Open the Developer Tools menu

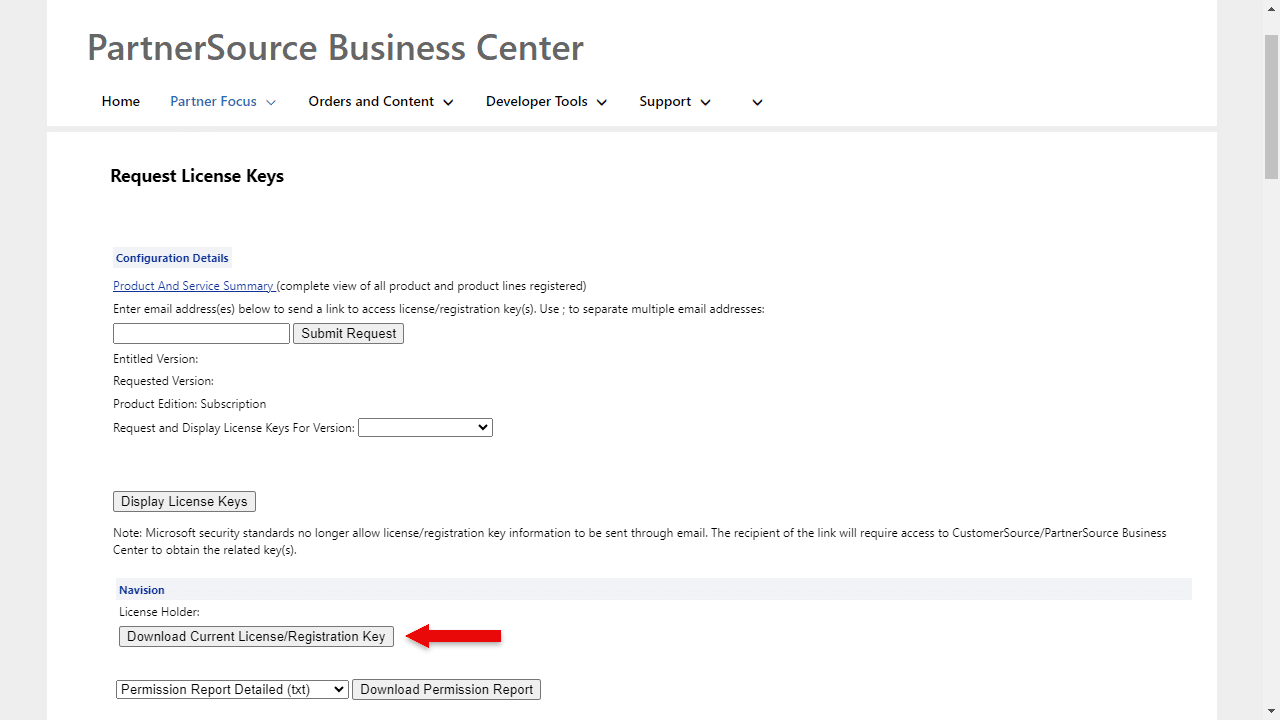click(547, 101)
